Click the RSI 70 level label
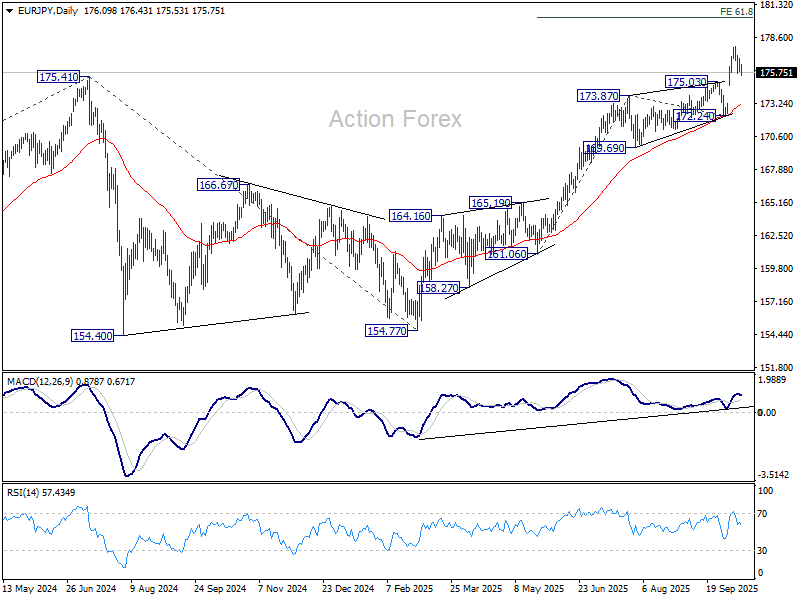 tap(762, 514)
